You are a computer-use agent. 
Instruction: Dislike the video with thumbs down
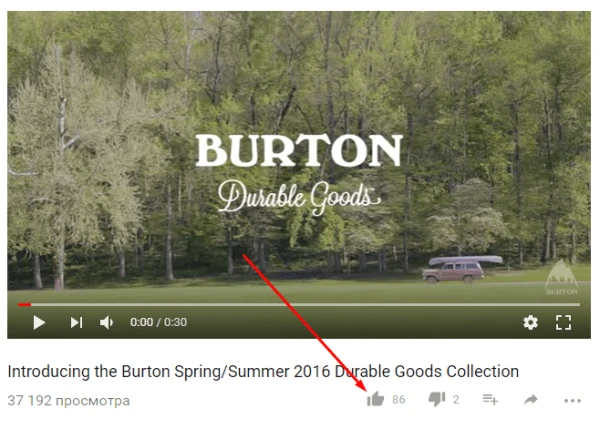click(437, 399)
